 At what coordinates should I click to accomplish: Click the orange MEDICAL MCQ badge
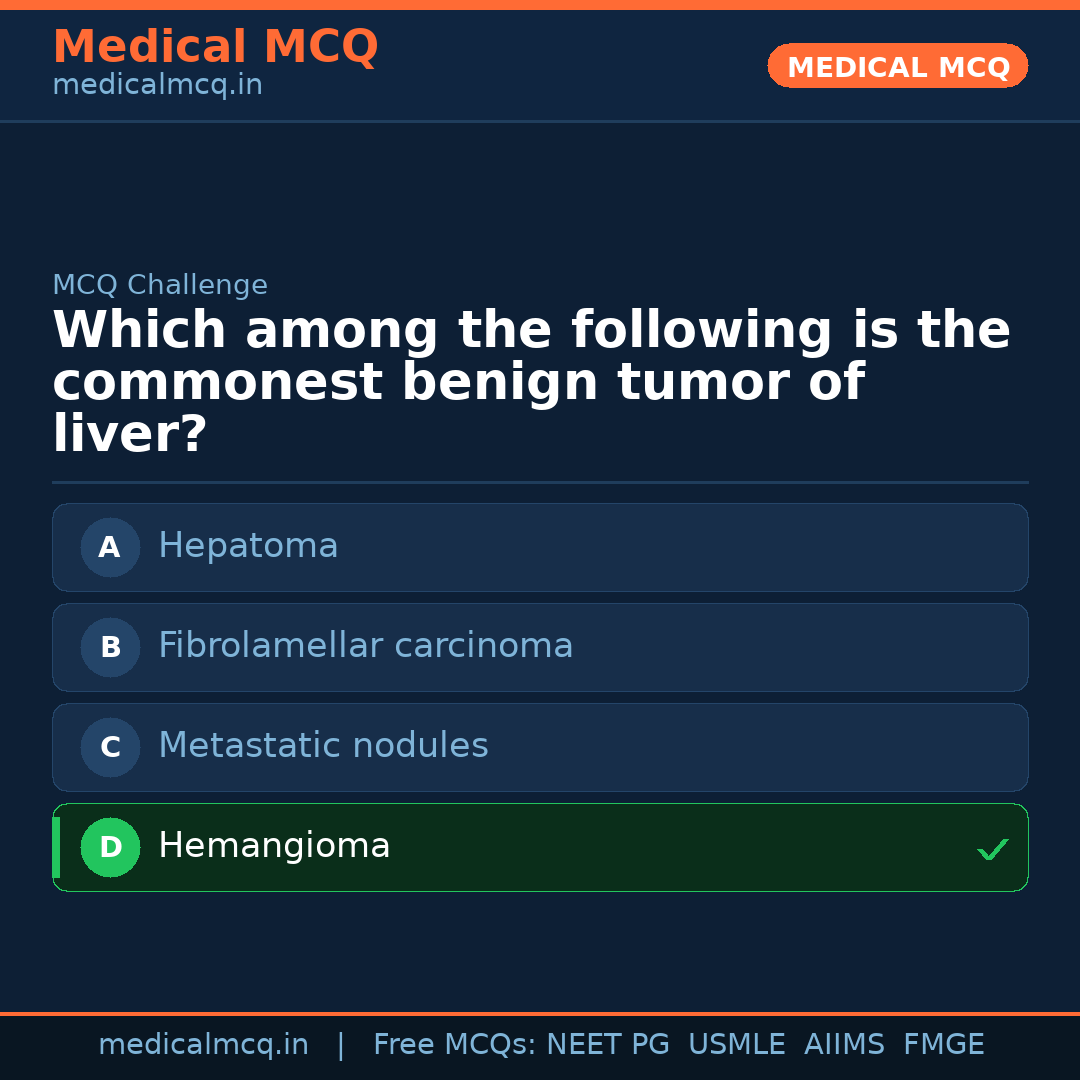point(897,67)
